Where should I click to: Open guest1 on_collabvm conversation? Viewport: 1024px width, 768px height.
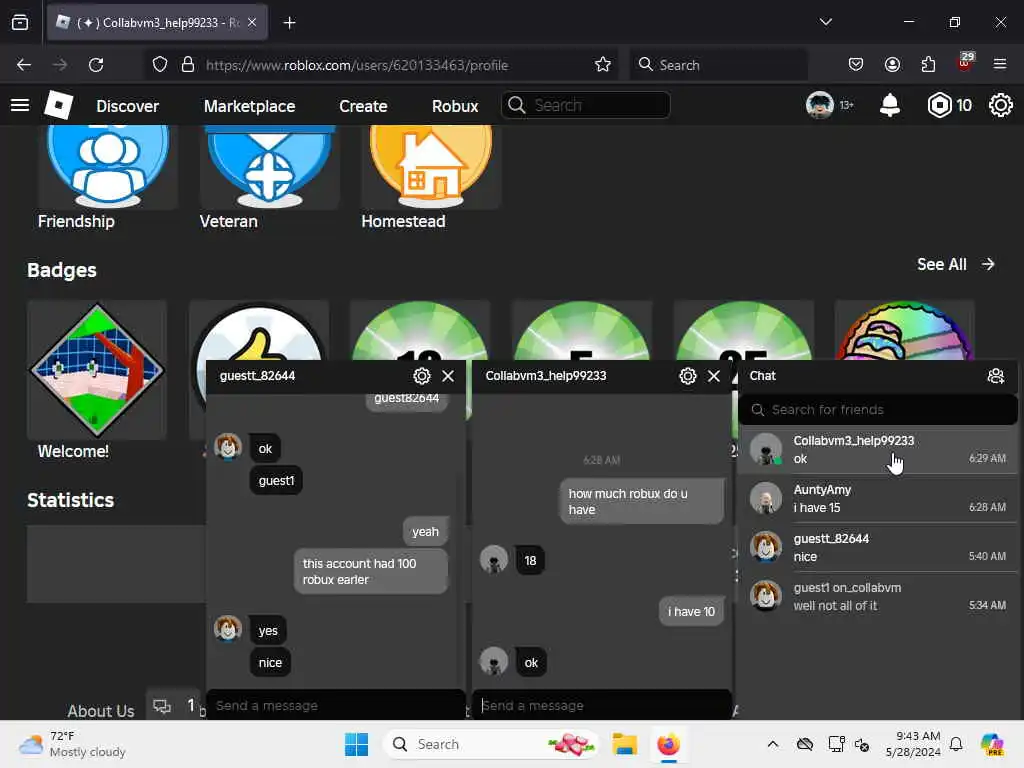pos(878,596)
